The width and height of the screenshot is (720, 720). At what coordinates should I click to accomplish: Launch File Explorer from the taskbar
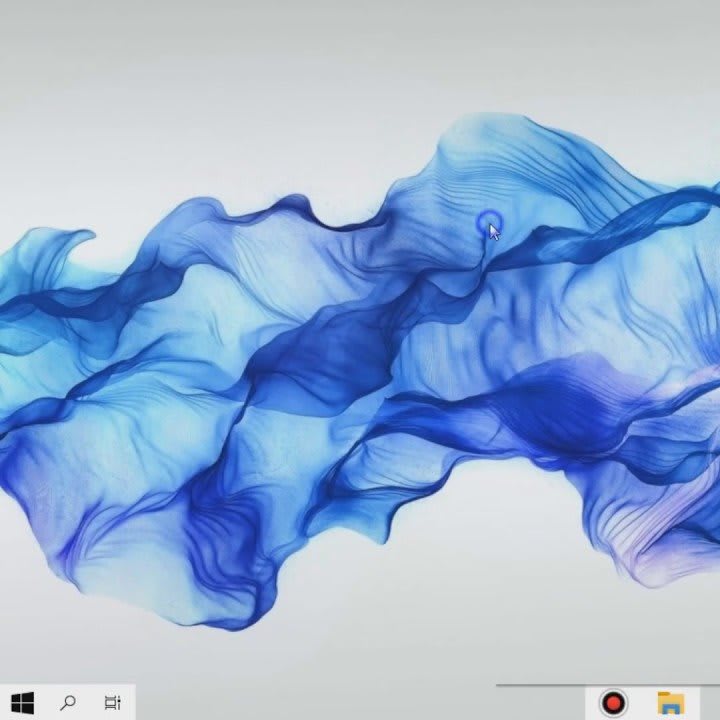(671, 703)
